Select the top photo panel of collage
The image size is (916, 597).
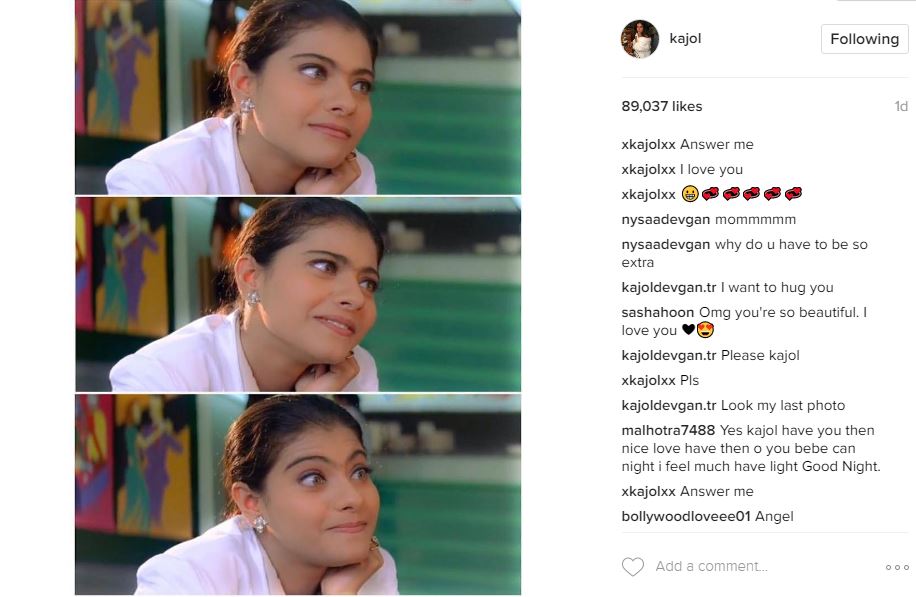(298, 97)
